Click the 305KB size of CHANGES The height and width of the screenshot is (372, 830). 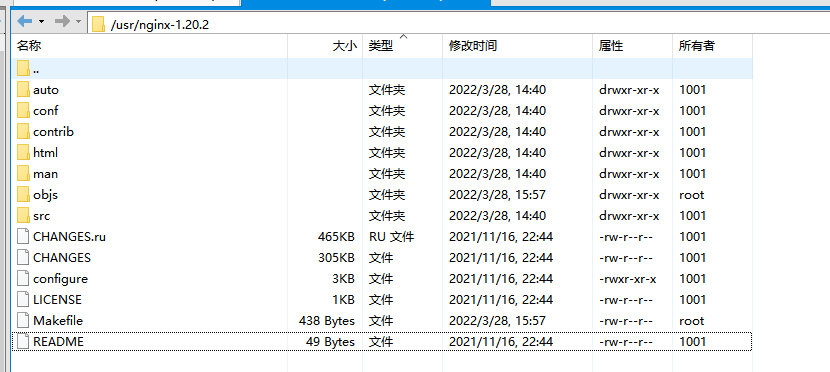336,258
